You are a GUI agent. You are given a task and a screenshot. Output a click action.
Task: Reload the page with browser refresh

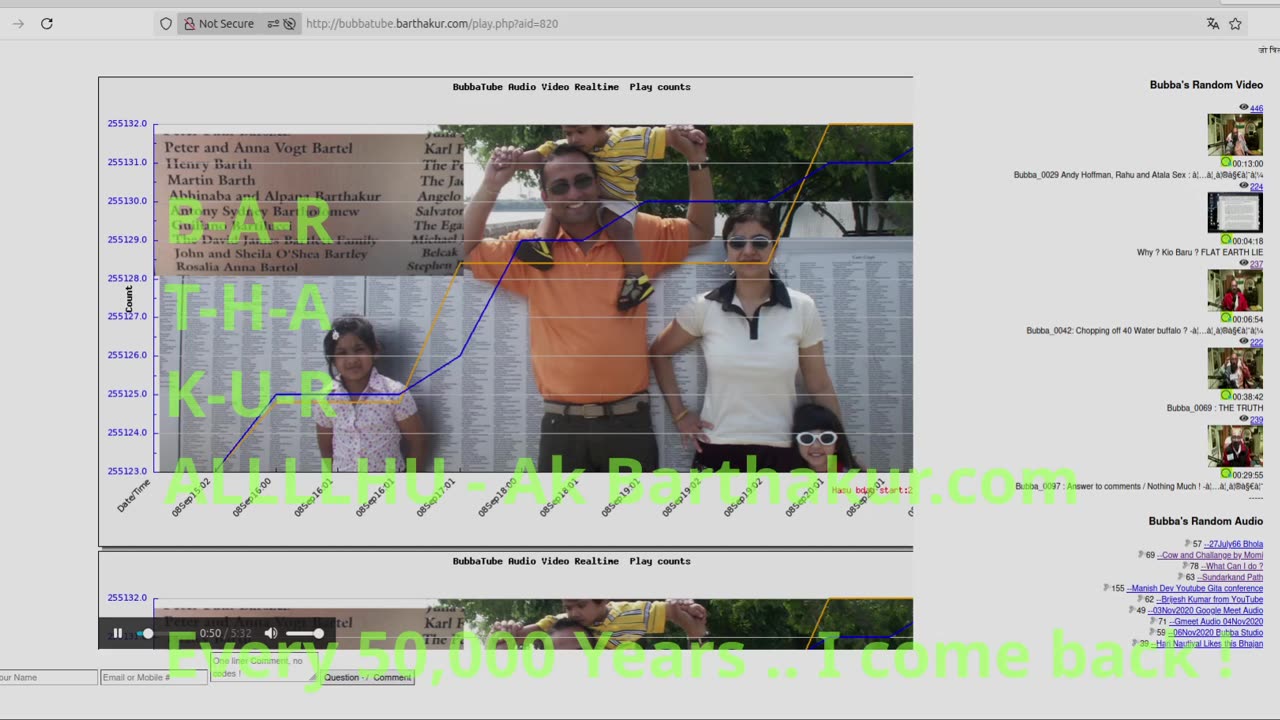(46, 23)
